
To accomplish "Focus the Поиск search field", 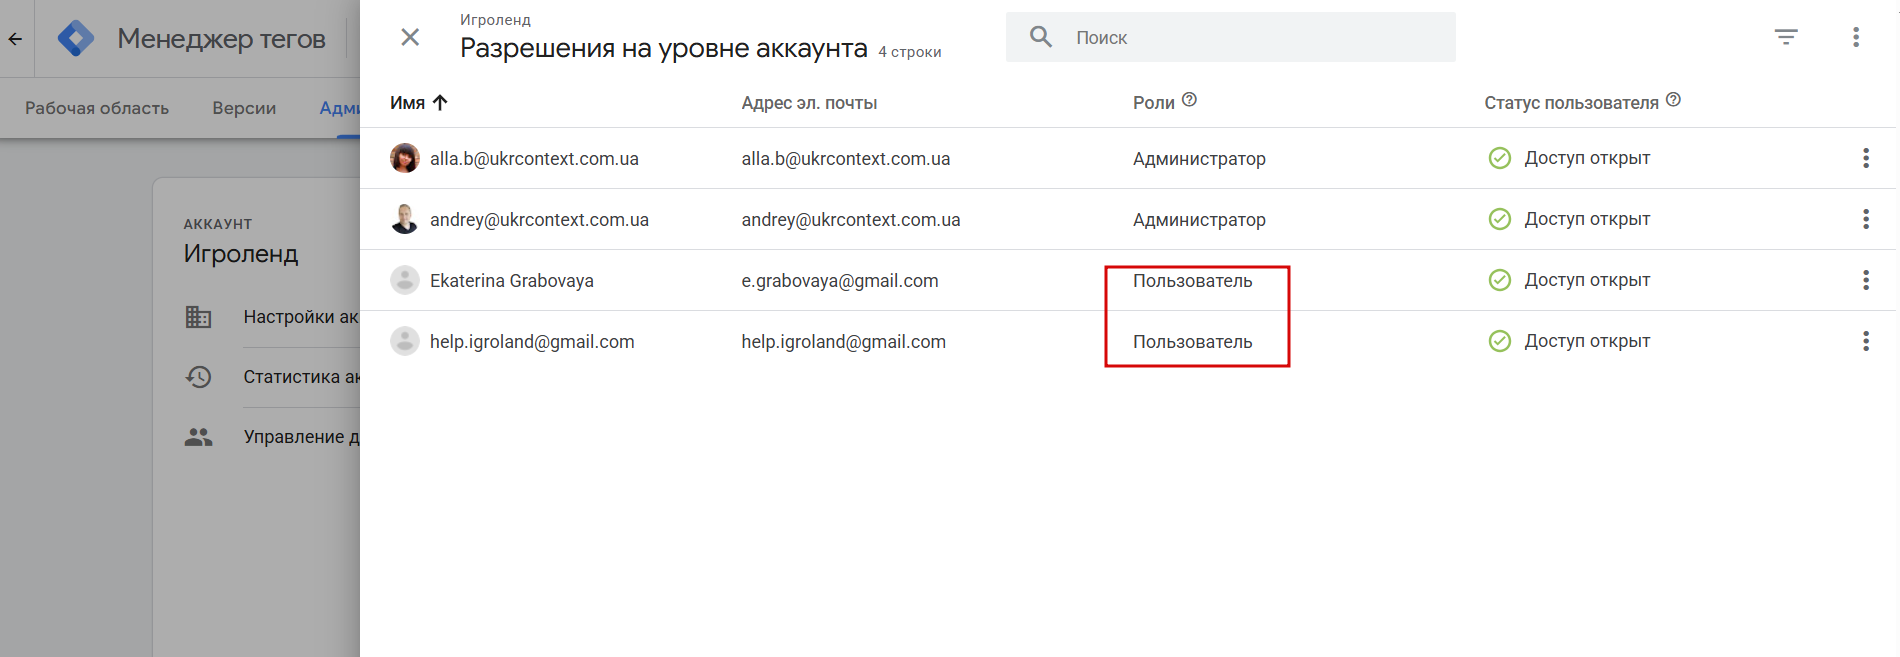I will (x=1231, y=37).
